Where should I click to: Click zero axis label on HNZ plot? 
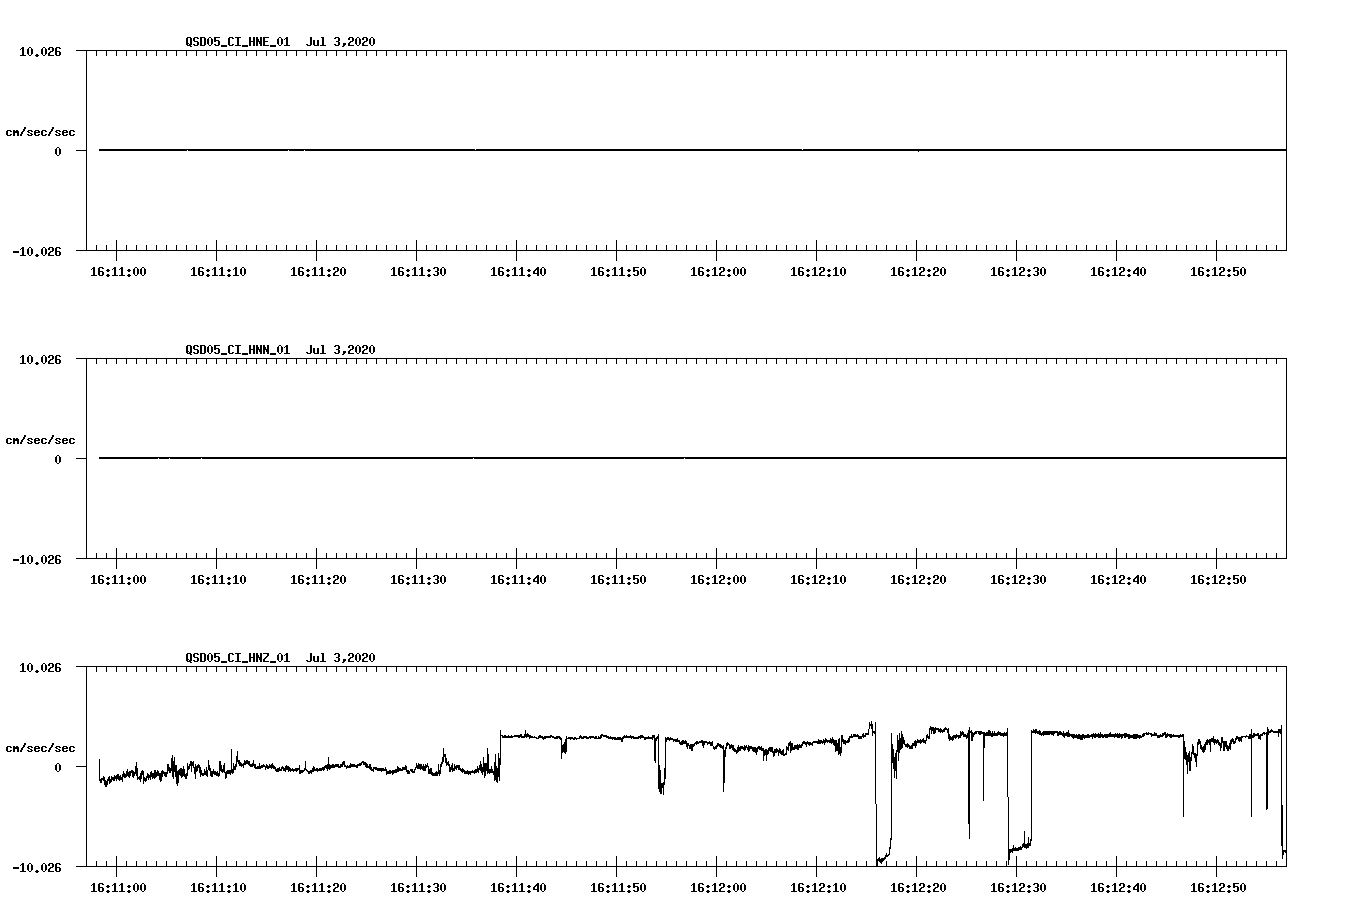[58, 767]
